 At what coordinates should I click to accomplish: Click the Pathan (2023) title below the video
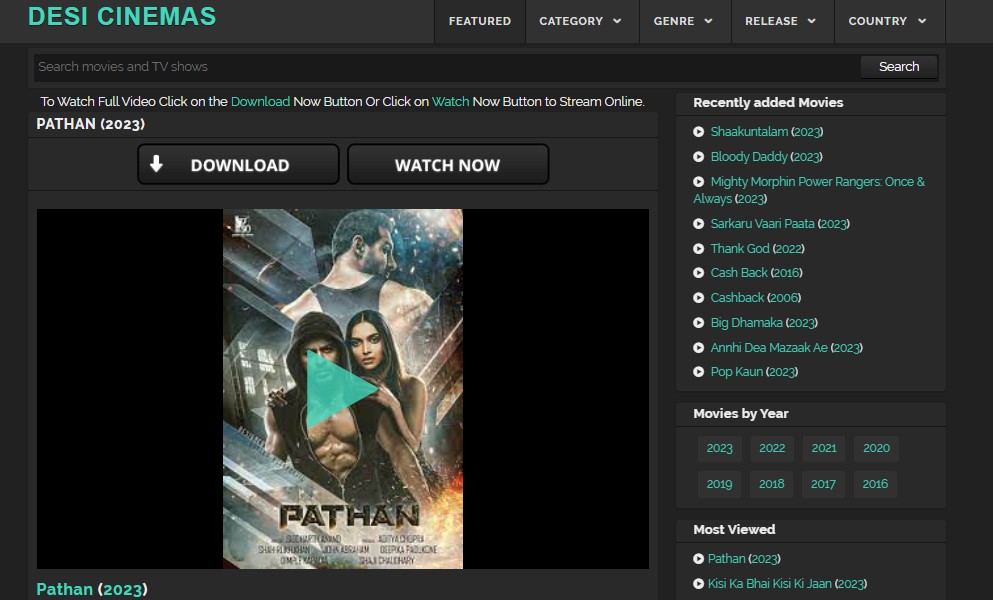[x=92, y=589]
